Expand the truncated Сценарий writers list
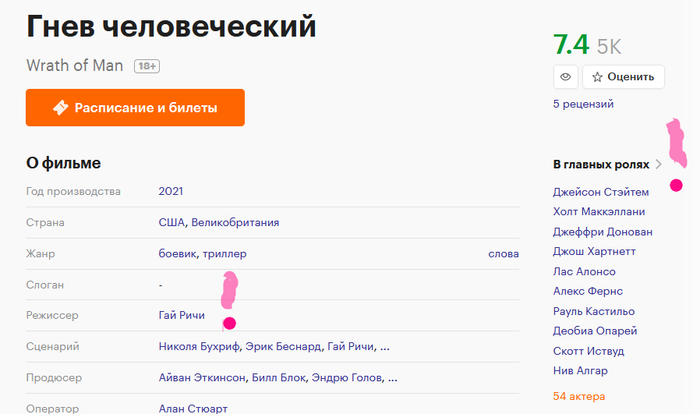This screenshot has height=414, width=700. click(385, 347)
